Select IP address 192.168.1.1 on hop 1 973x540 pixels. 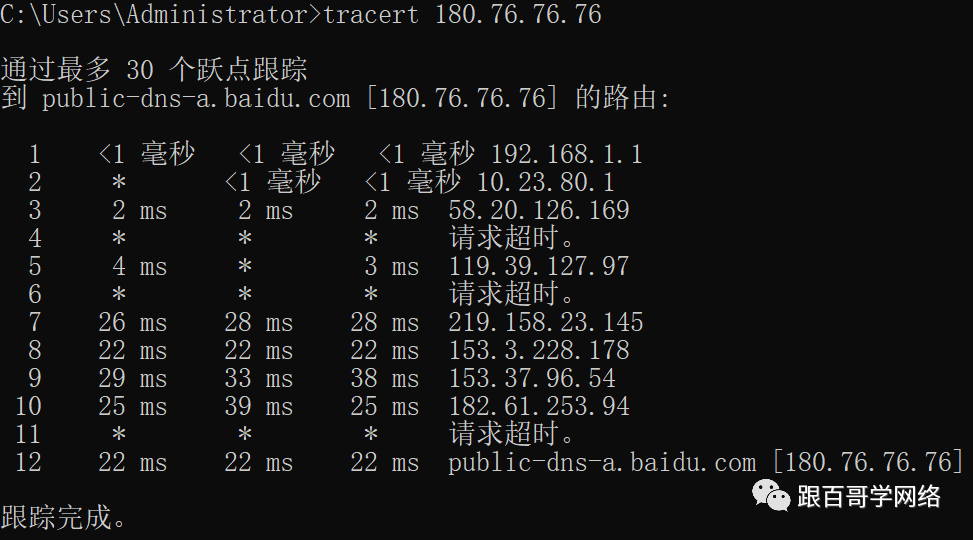567,154
